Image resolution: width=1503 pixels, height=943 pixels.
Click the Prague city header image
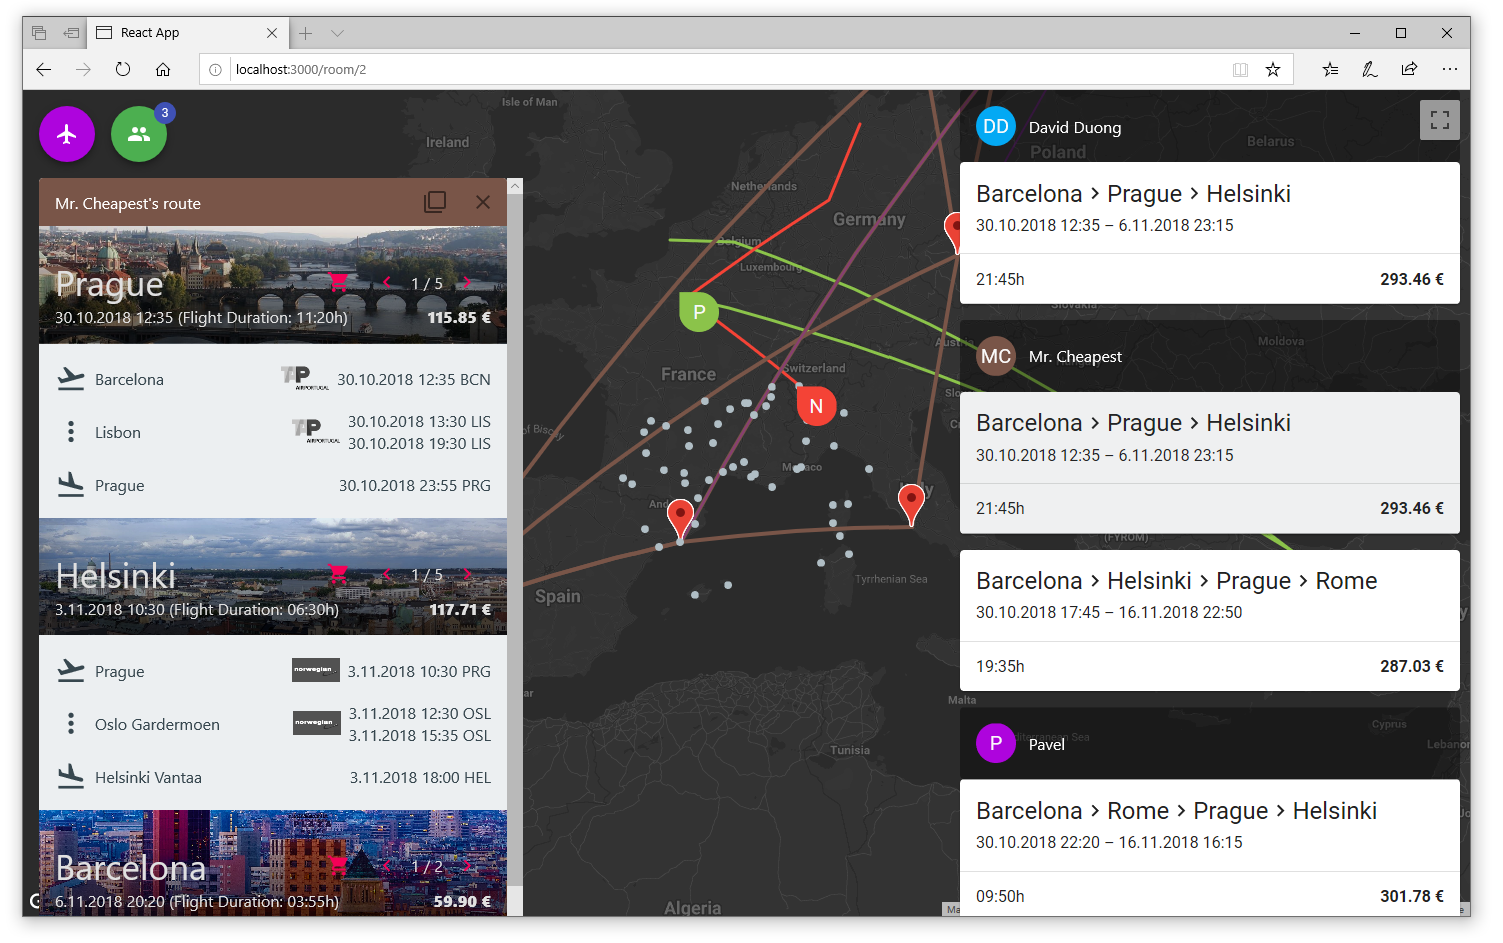click(x=273, y=285)
